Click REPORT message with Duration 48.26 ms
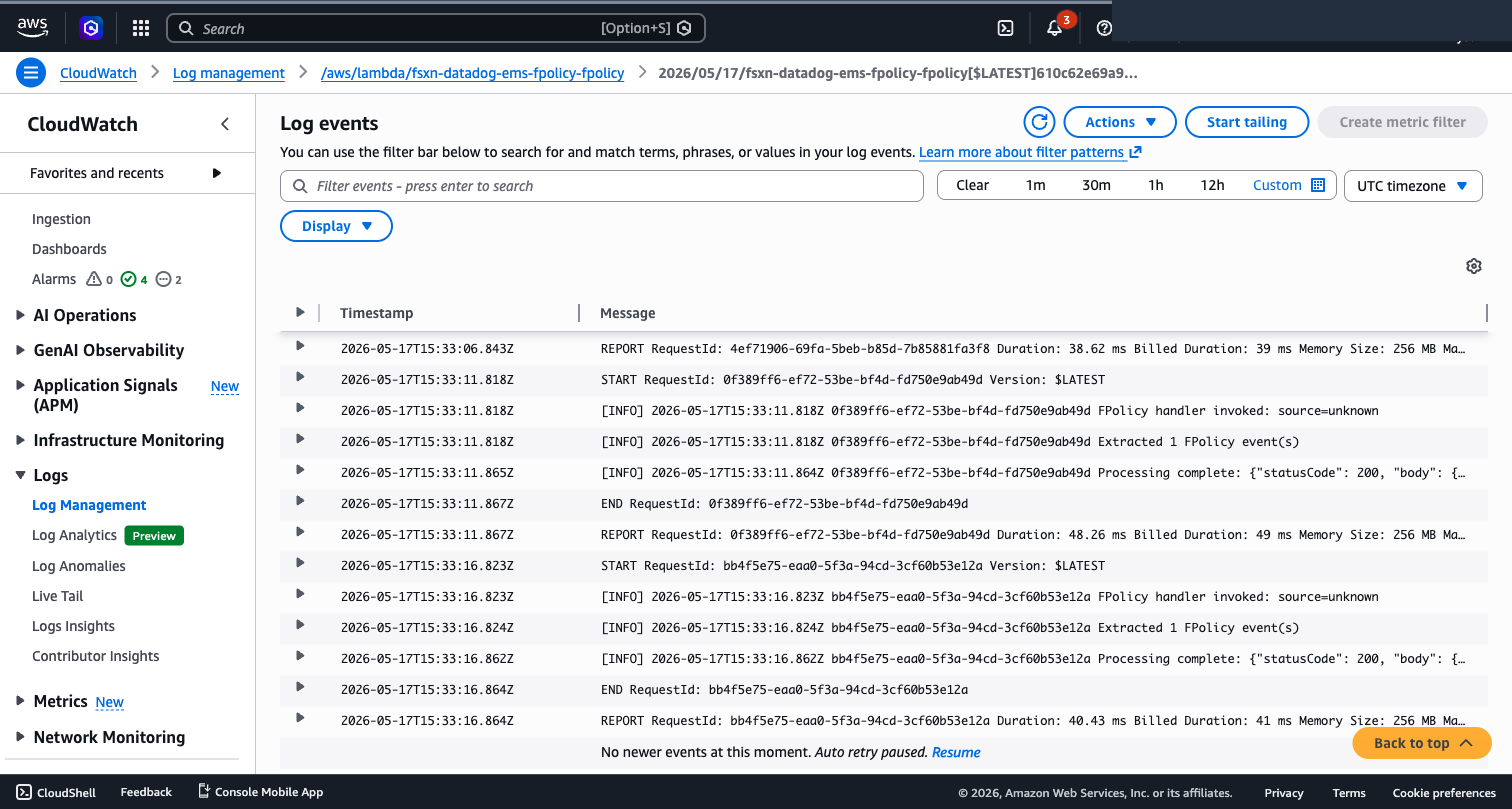Viewport: 1512px width, 809px height. coord(1033,535)
